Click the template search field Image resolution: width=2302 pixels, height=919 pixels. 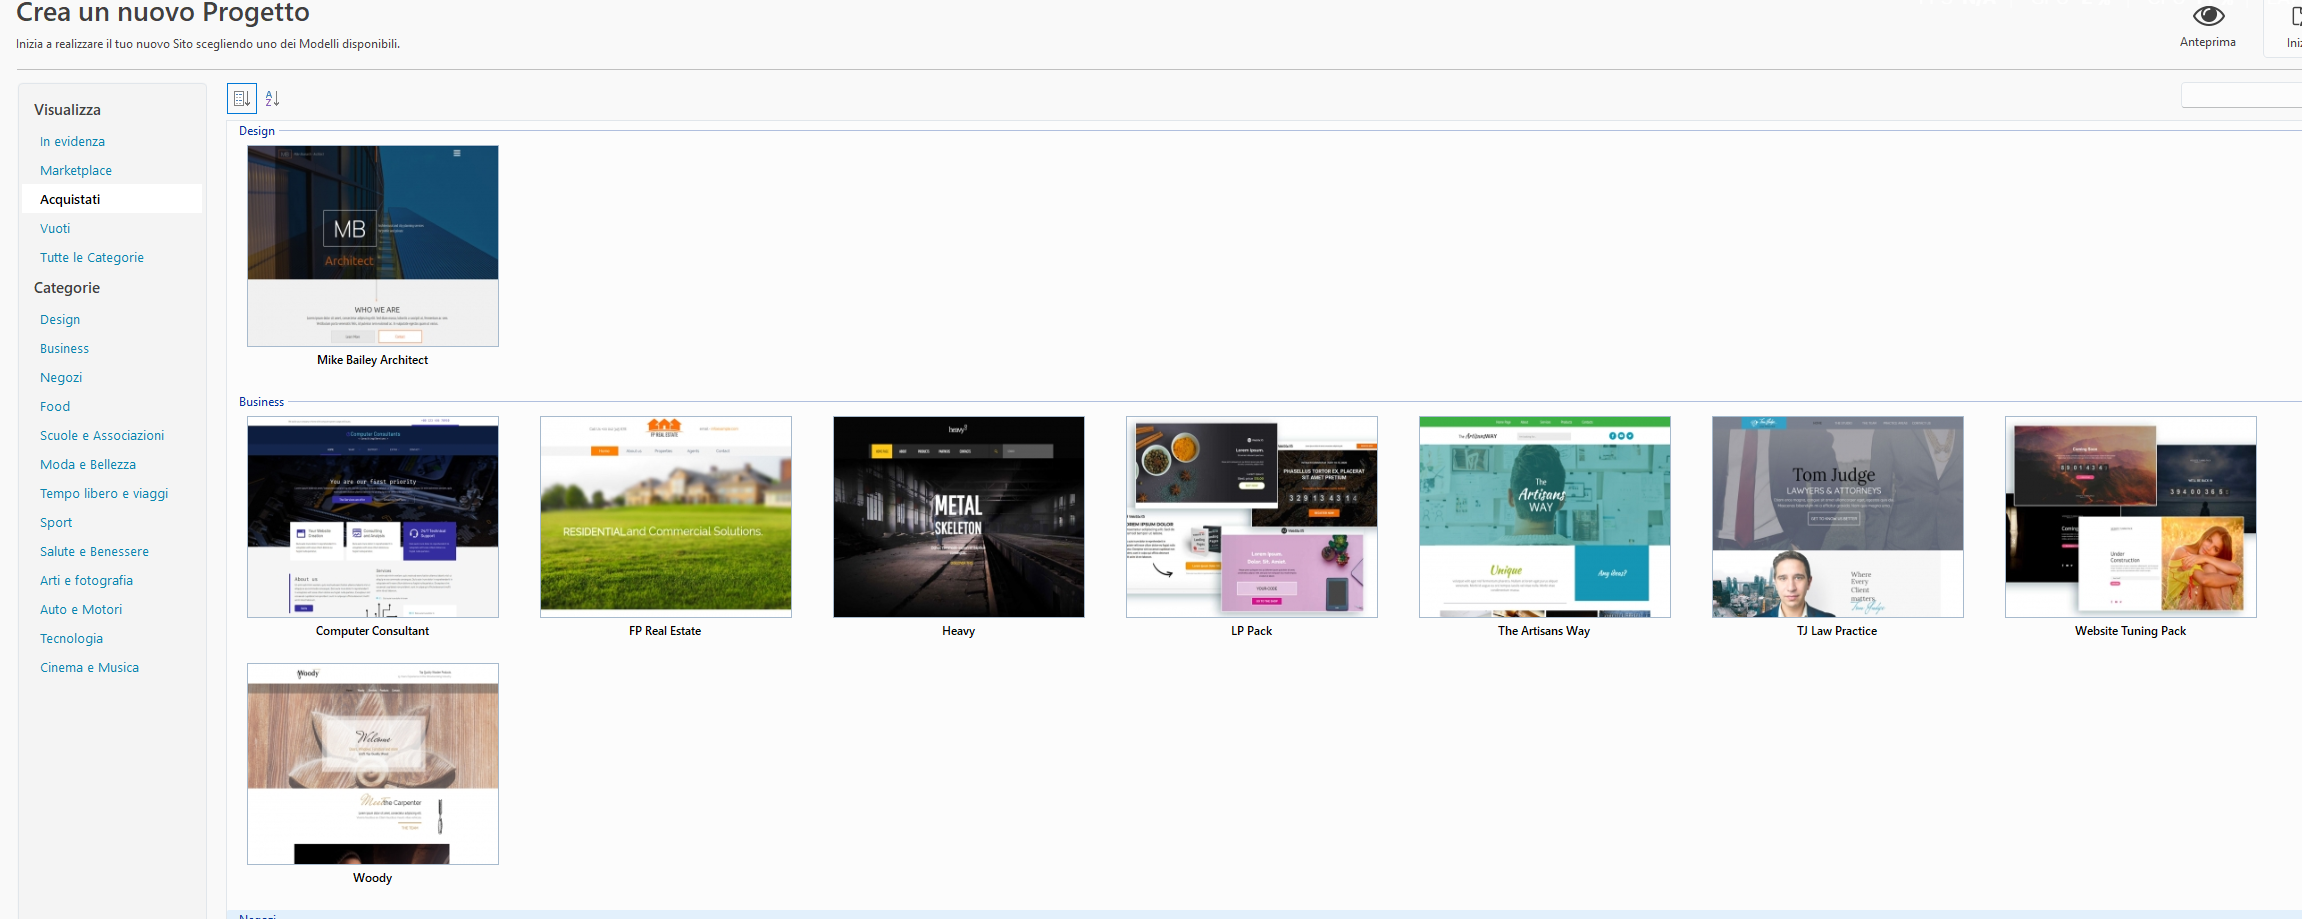[2240, 95]
